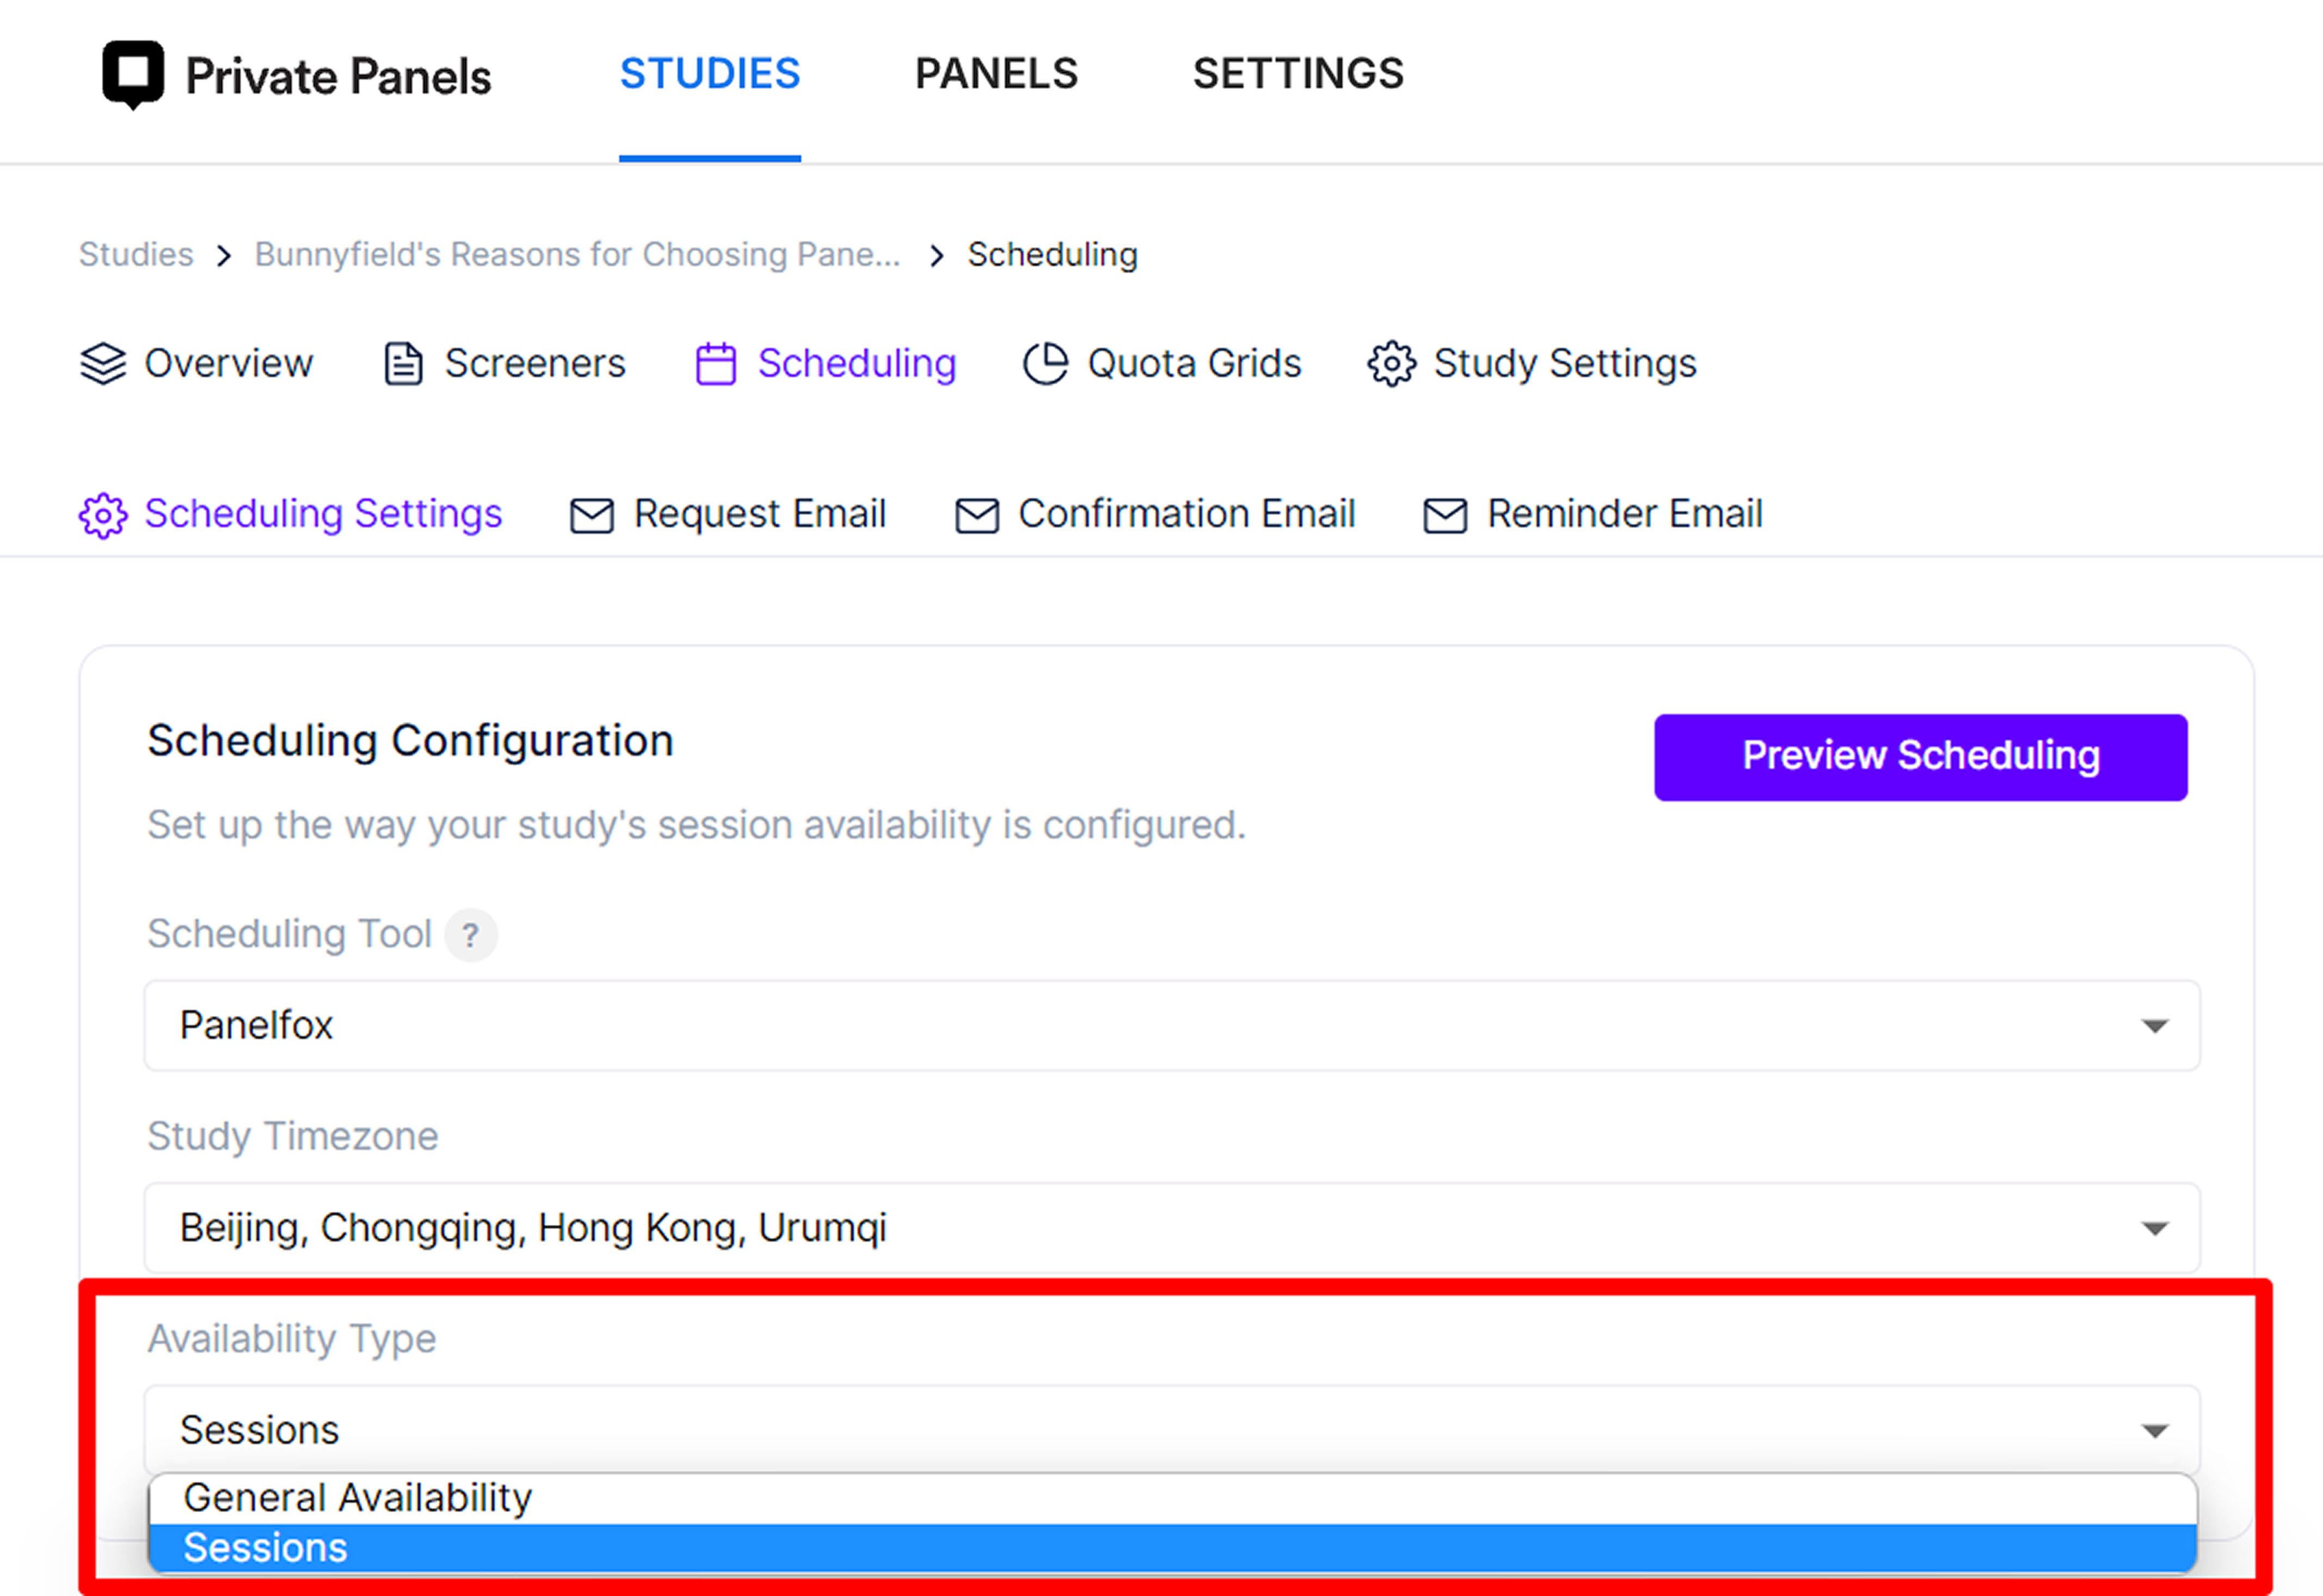The image size is (2323, 1596).
Task: Expand the Study Timezone dropdown
Action: 1172,1228
